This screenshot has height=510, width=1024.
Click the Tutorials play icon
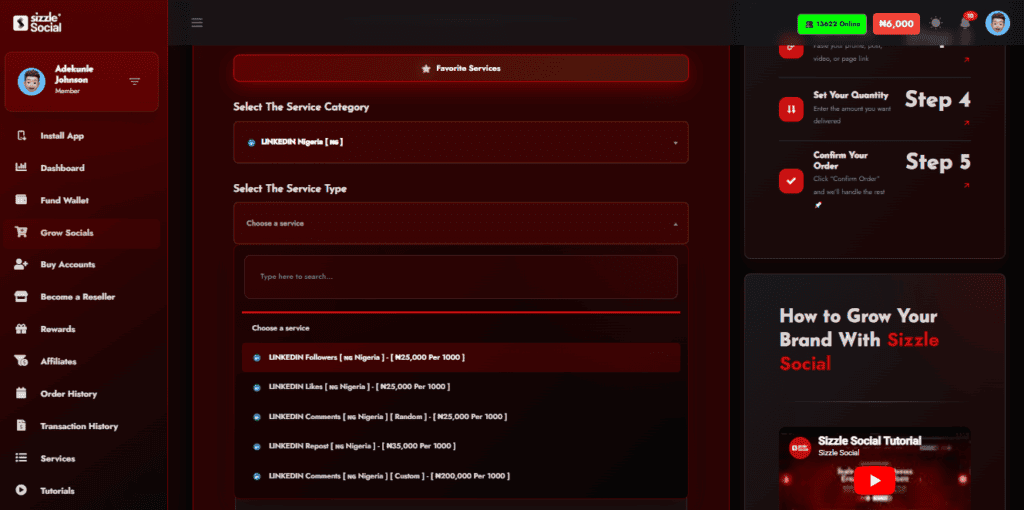point(21,490)
